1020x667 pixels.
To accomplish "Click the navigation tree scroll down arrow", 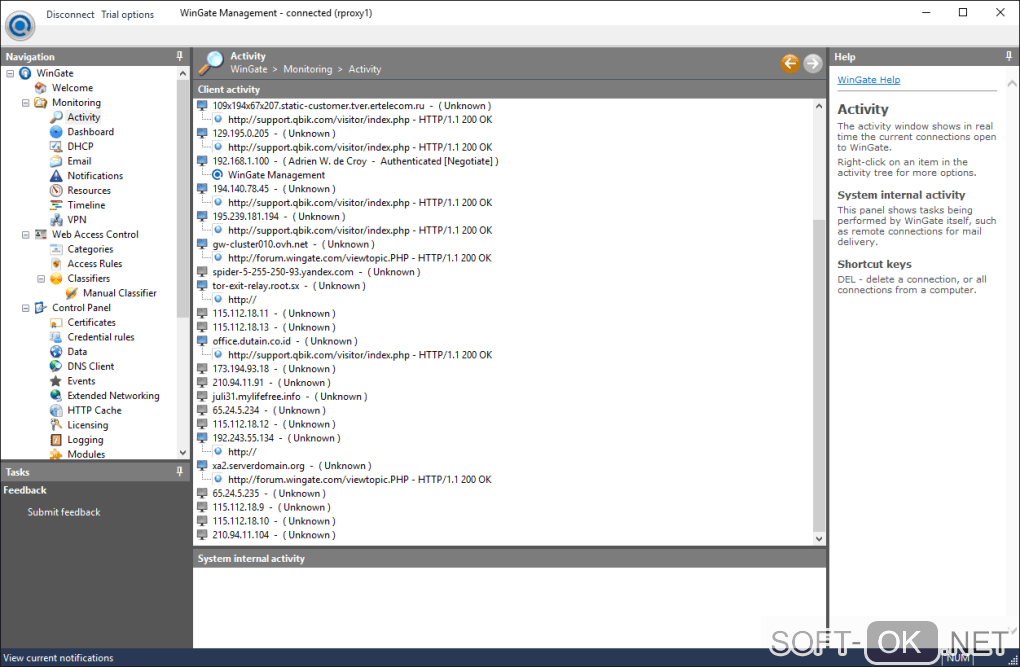I will [183, 452].
